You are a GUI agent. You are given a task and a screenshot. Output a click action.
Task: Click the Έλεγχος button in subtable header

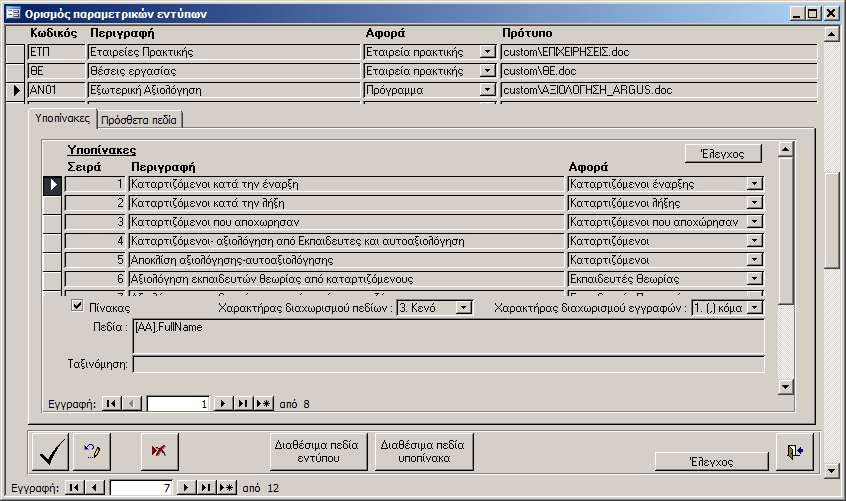click(723, 153)
